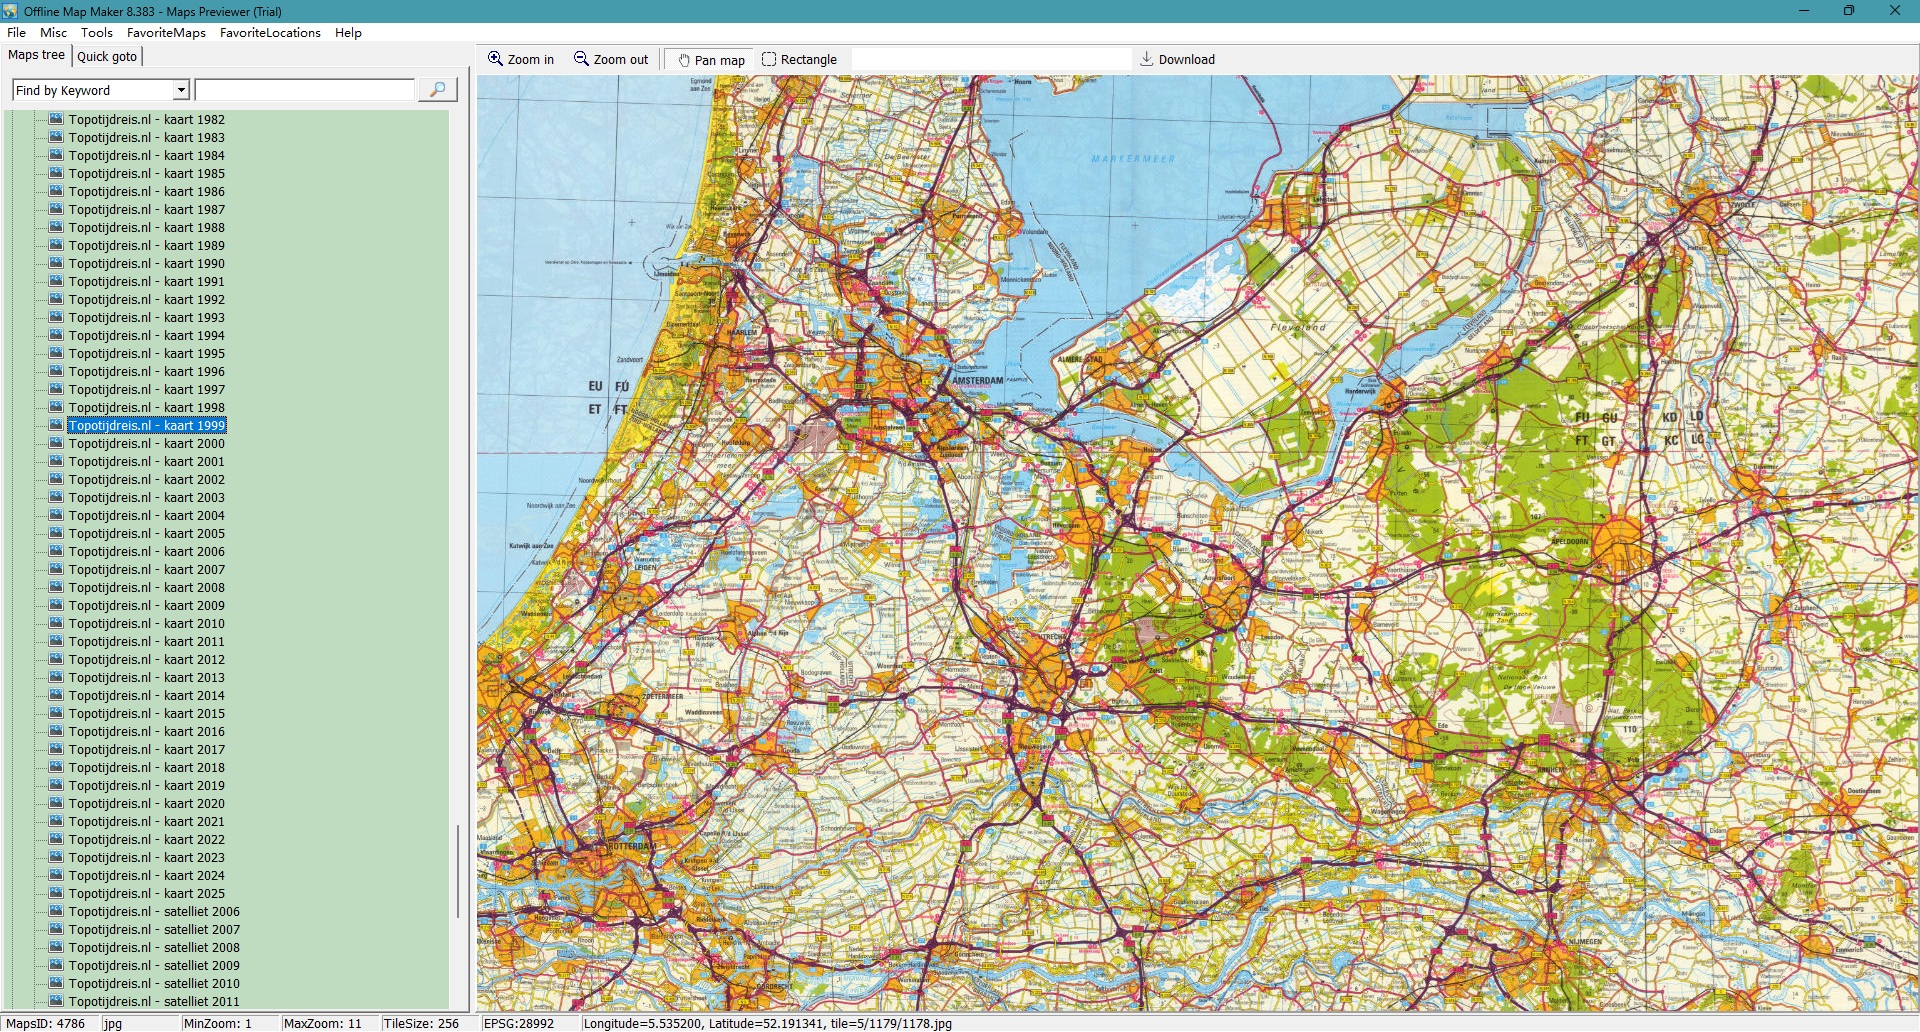
Task: Open the FavoriteMaps menu
Action: [166, 32]
